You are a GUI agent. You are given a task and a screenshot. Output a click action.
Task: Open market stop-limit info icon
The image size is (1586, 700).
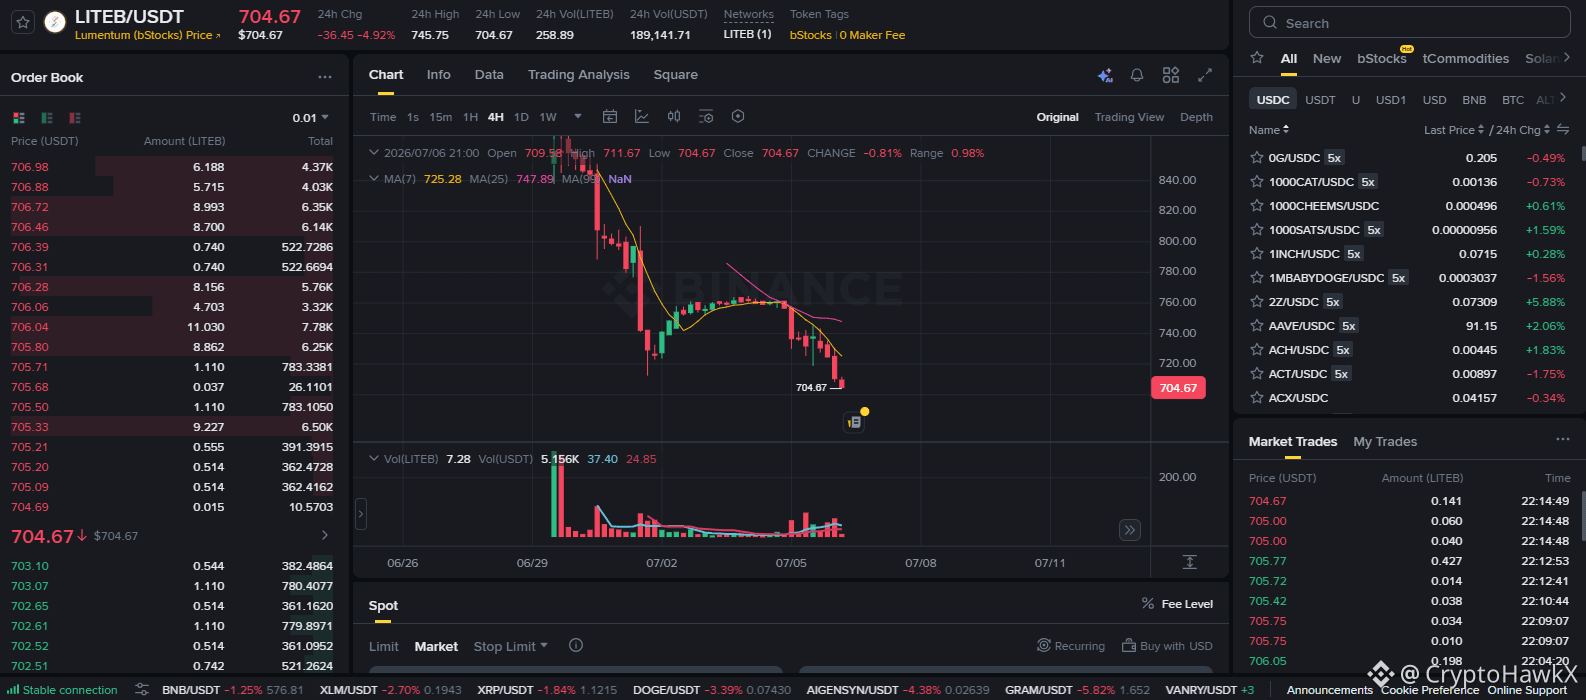click(x=575, y=646)
